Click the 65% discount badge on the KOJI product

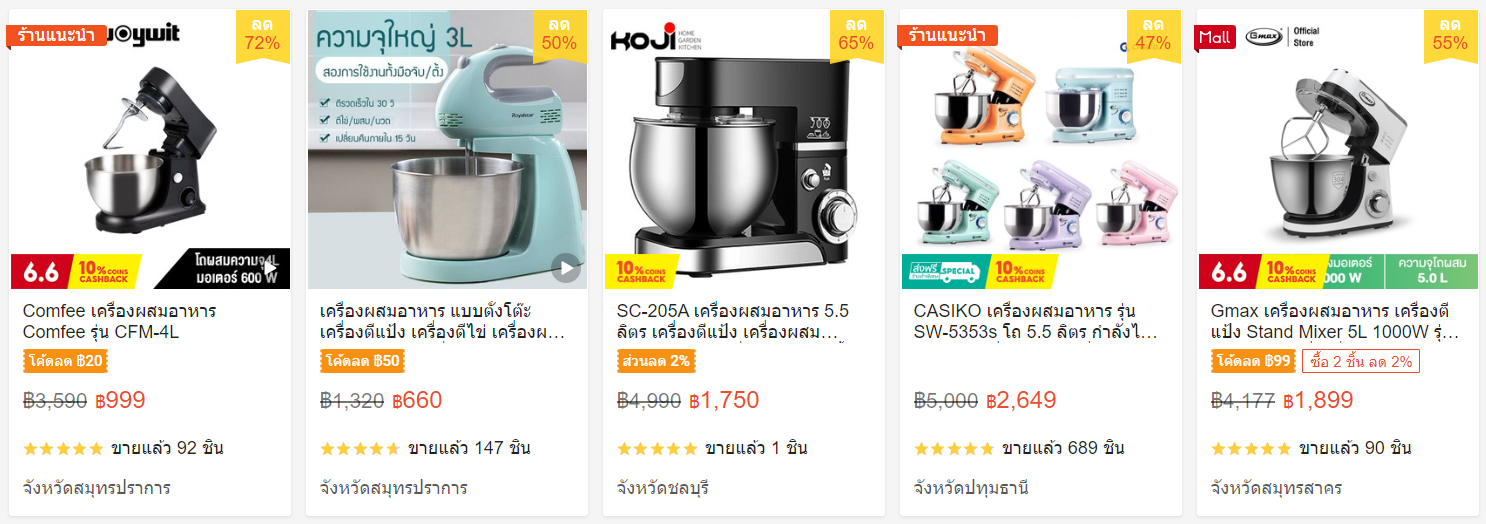[x=856, y=33]
